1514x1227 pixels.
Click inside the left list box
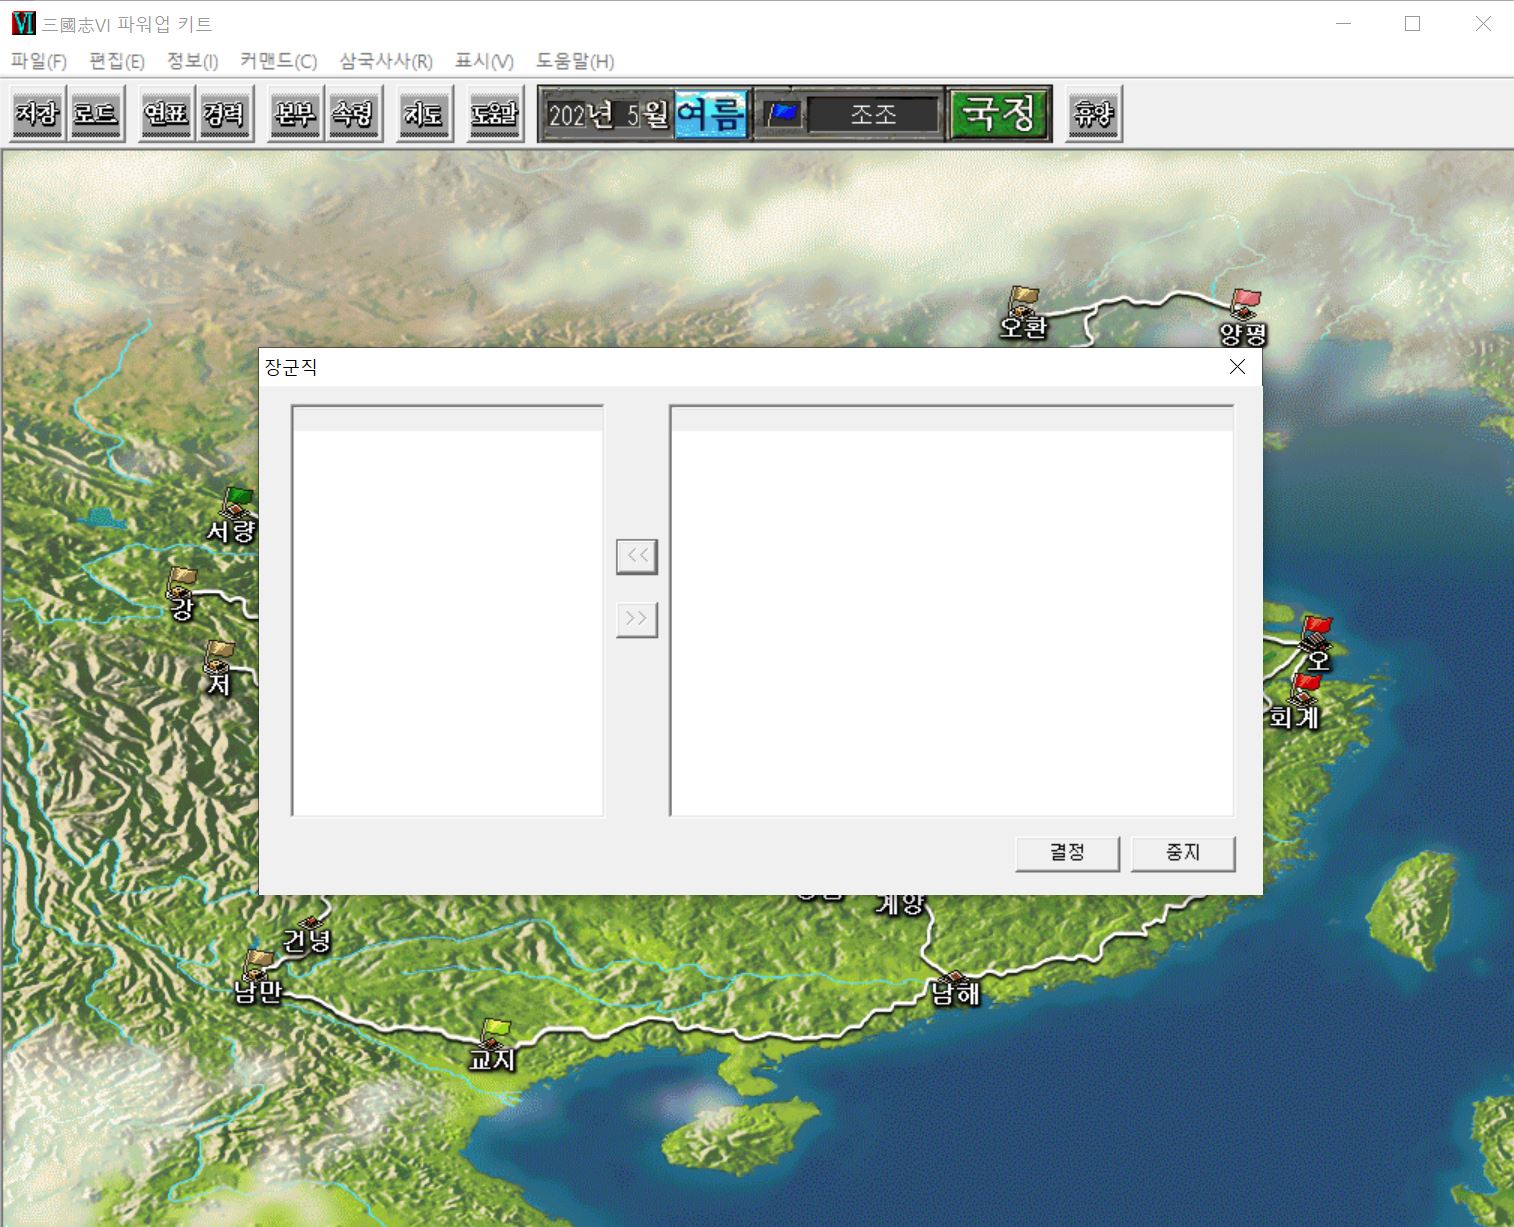pos(448,611)
